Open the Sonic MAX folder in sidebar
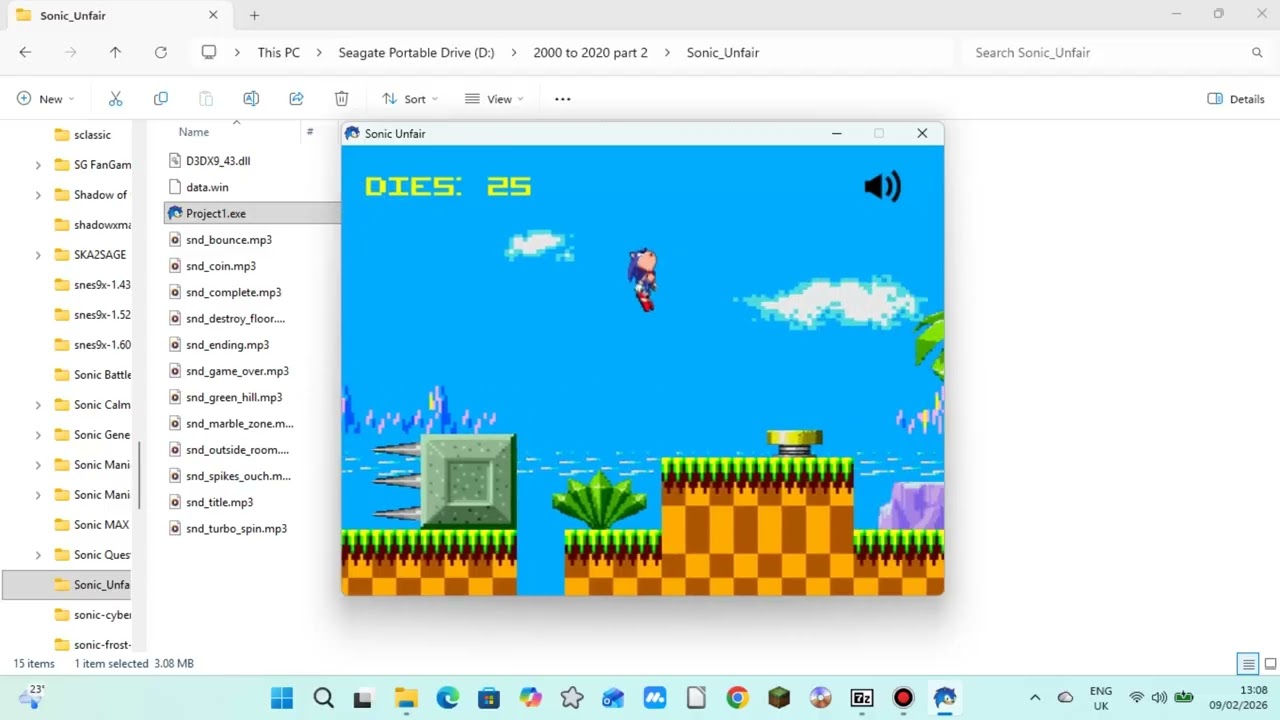Viewport: 1280px width, 720px height. 92,525
